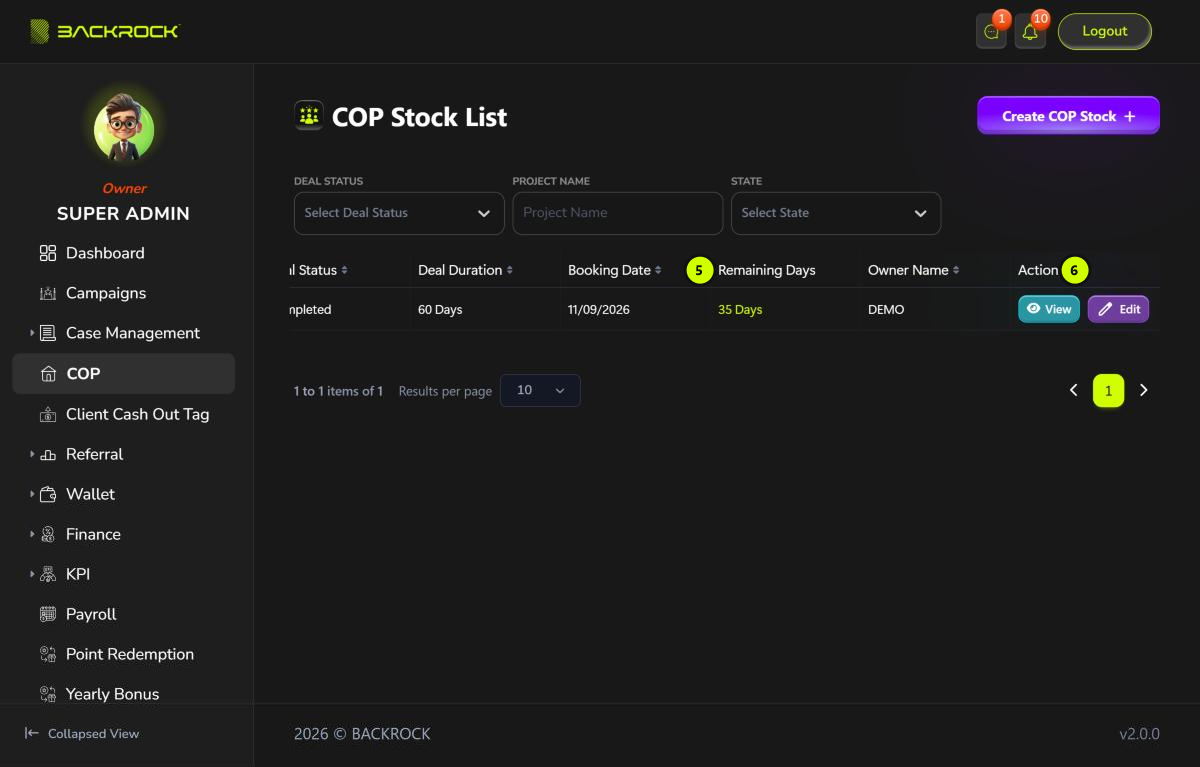Screen dimensions: 1200x767
Task: Click the collapse arrow icon at sidebar bottom
Action: 32,733
